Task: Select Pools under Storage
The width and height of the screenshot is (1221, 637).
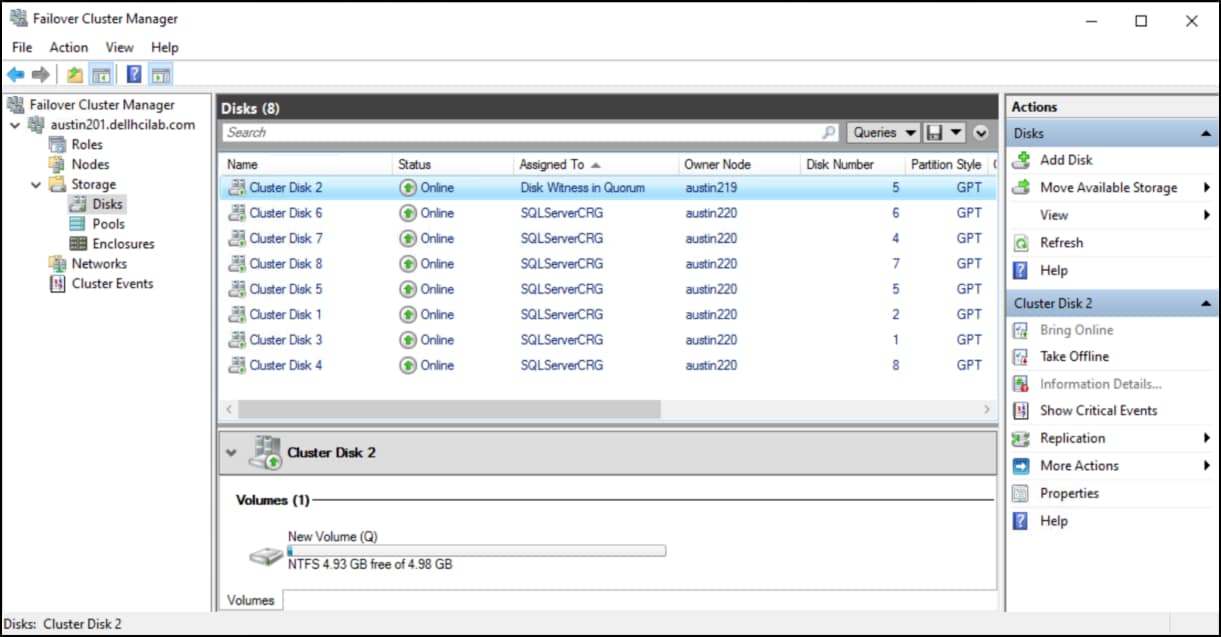Action: click(108, 224)
